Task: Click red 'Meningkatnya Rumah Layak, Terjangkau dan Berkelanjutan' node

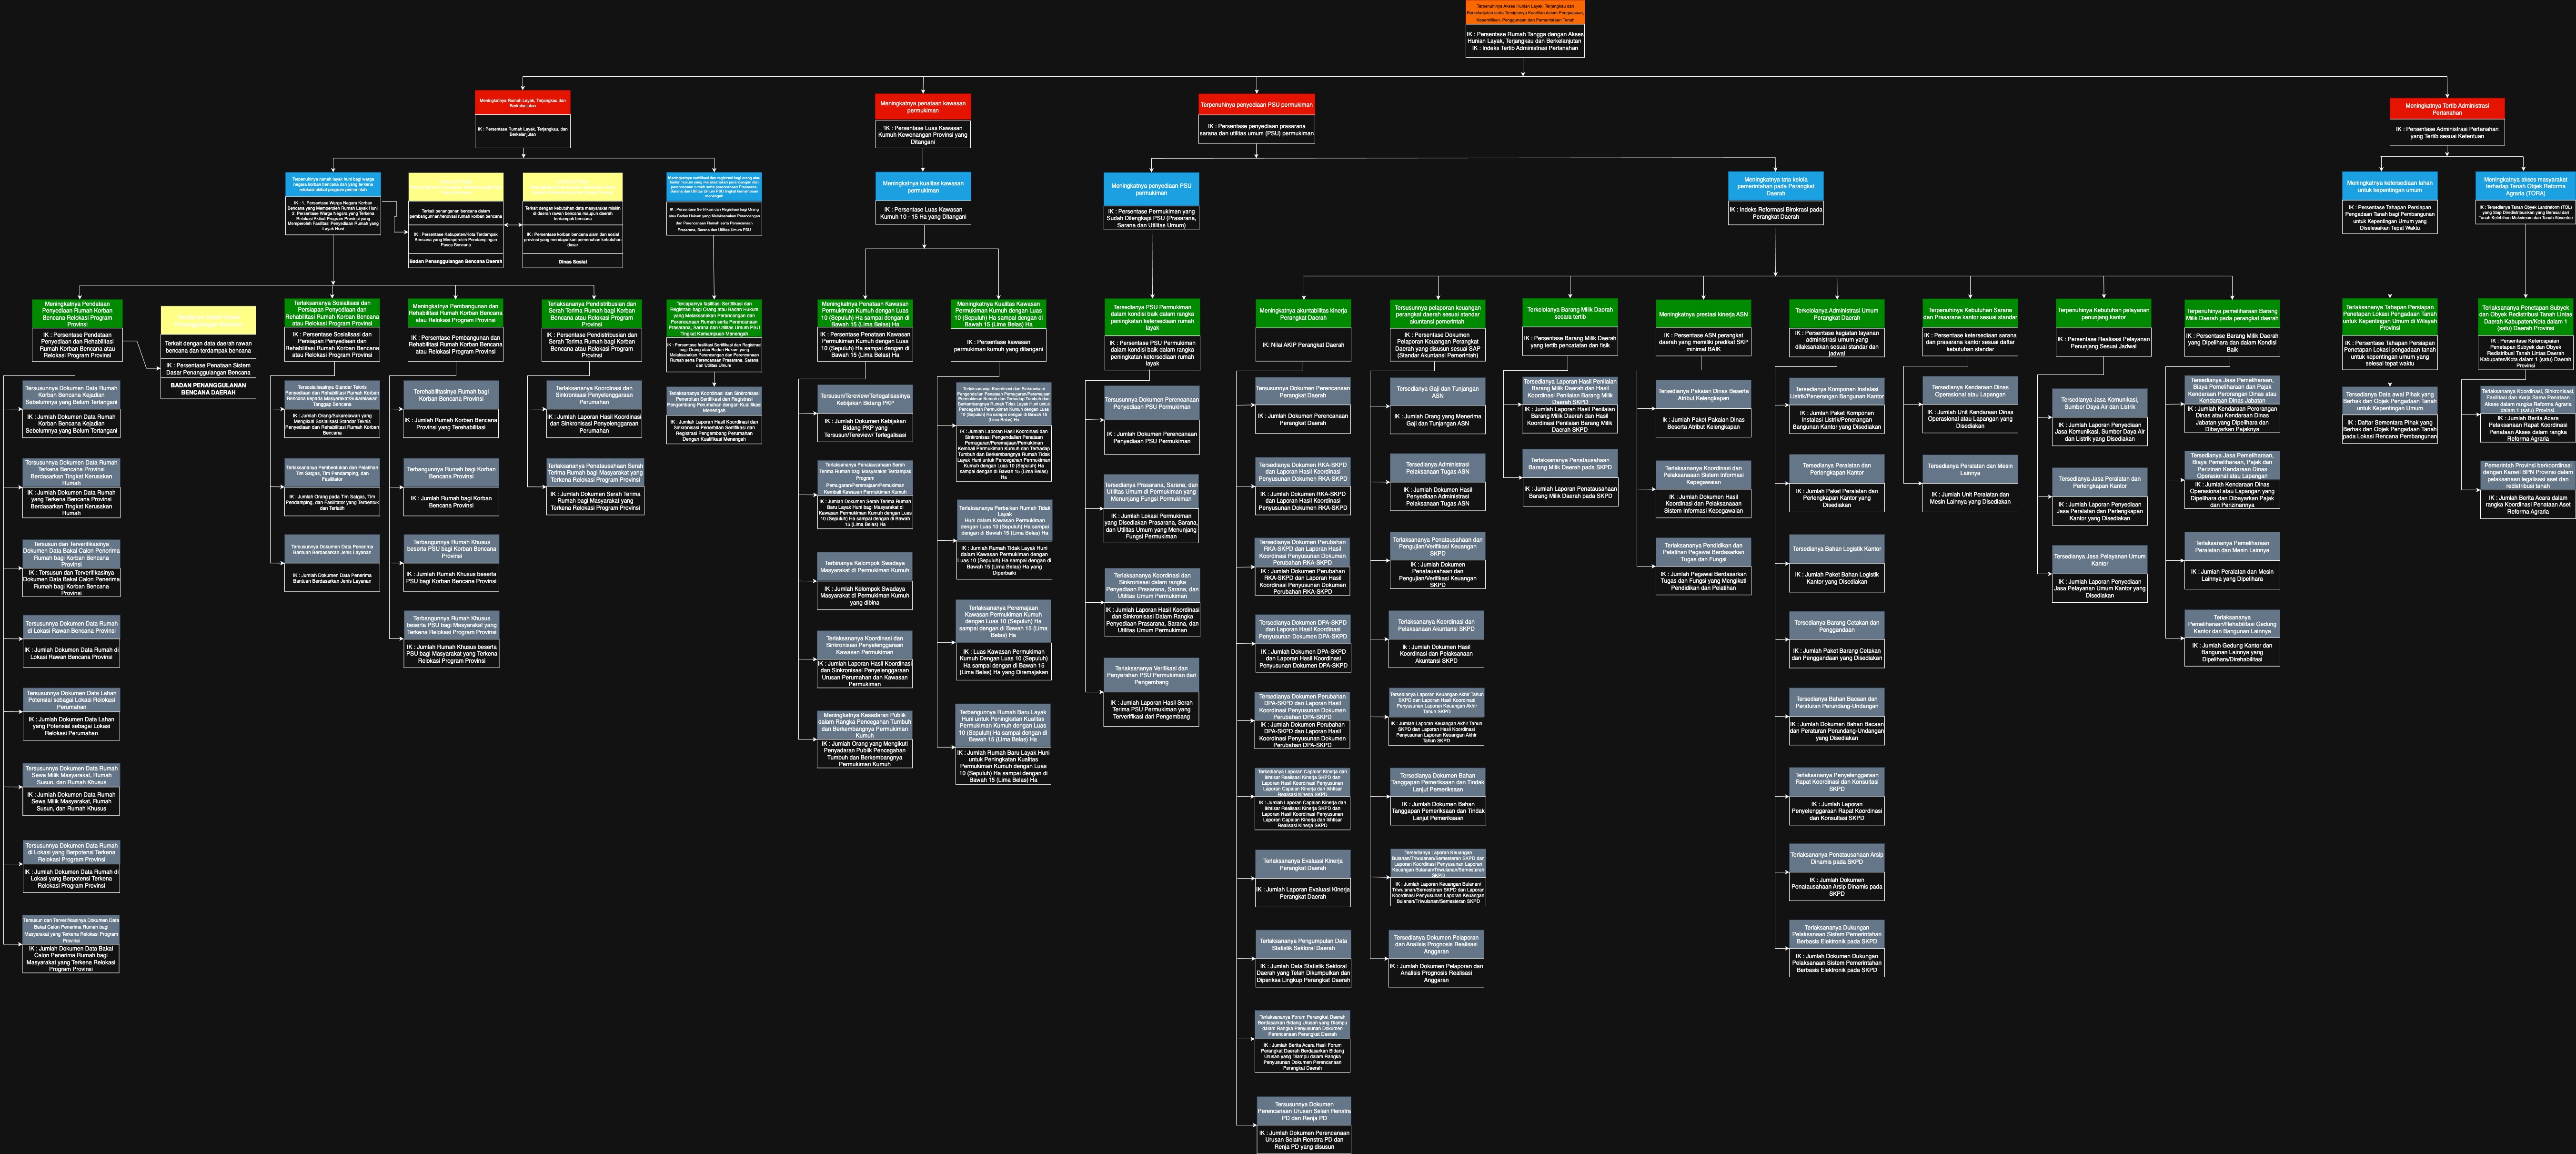Action: (x=522, y=102)
